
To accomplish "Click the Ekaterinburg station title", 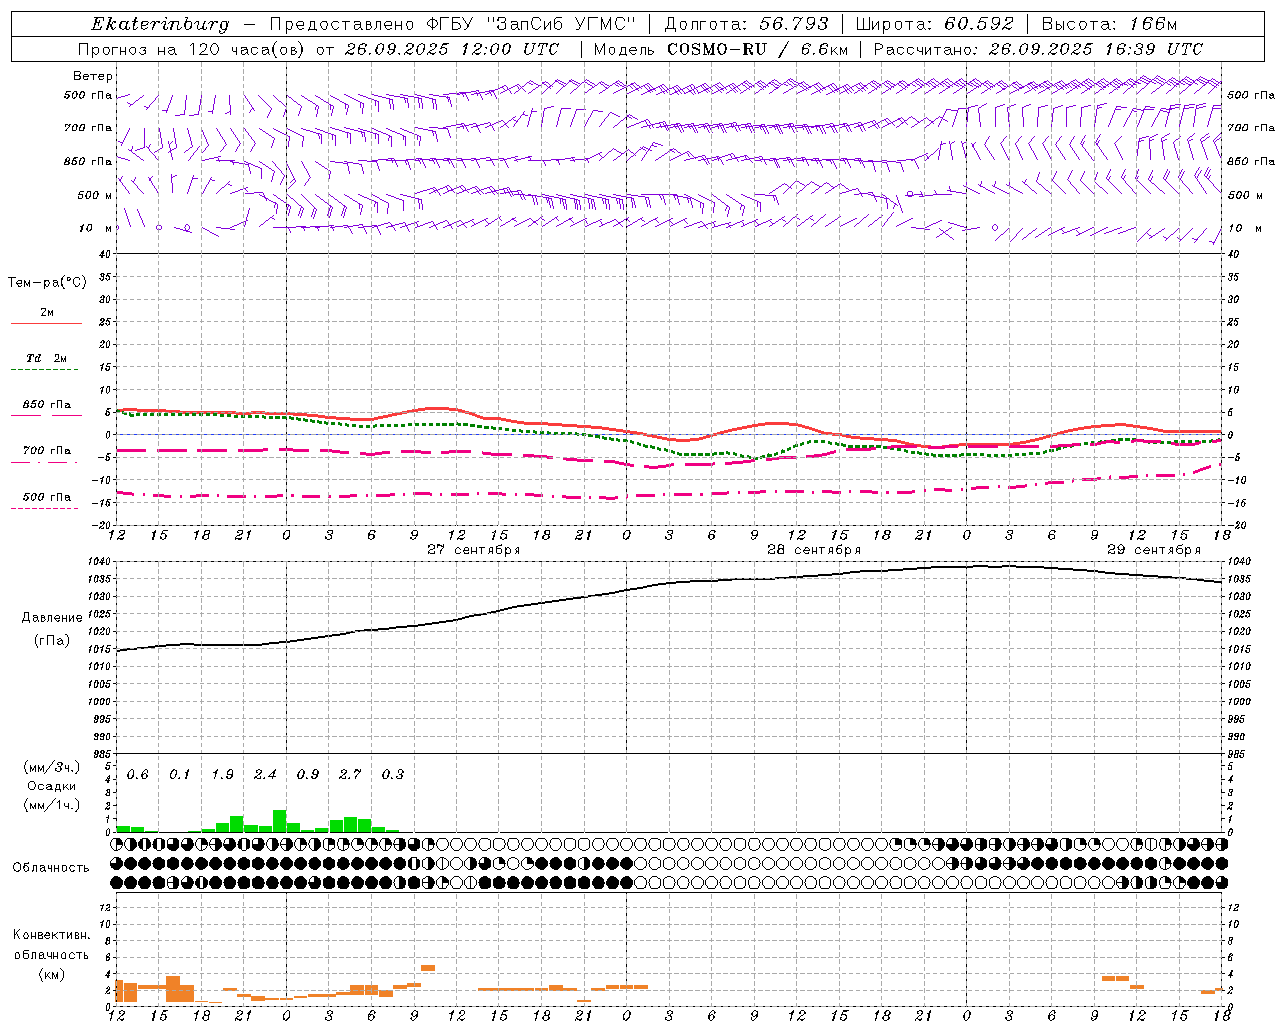I will click(x=160, y=24).
